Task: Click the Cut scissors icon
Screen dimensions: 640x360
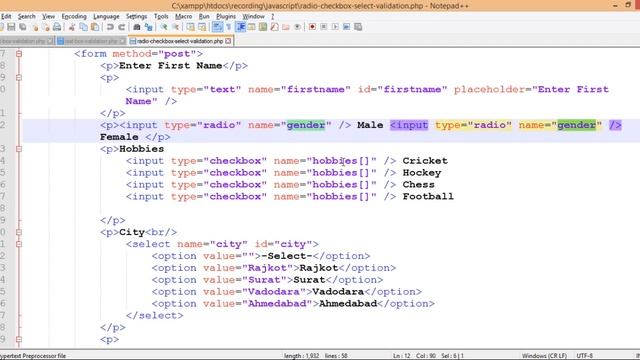Action: pyautogui.click(x=72, y=27)
